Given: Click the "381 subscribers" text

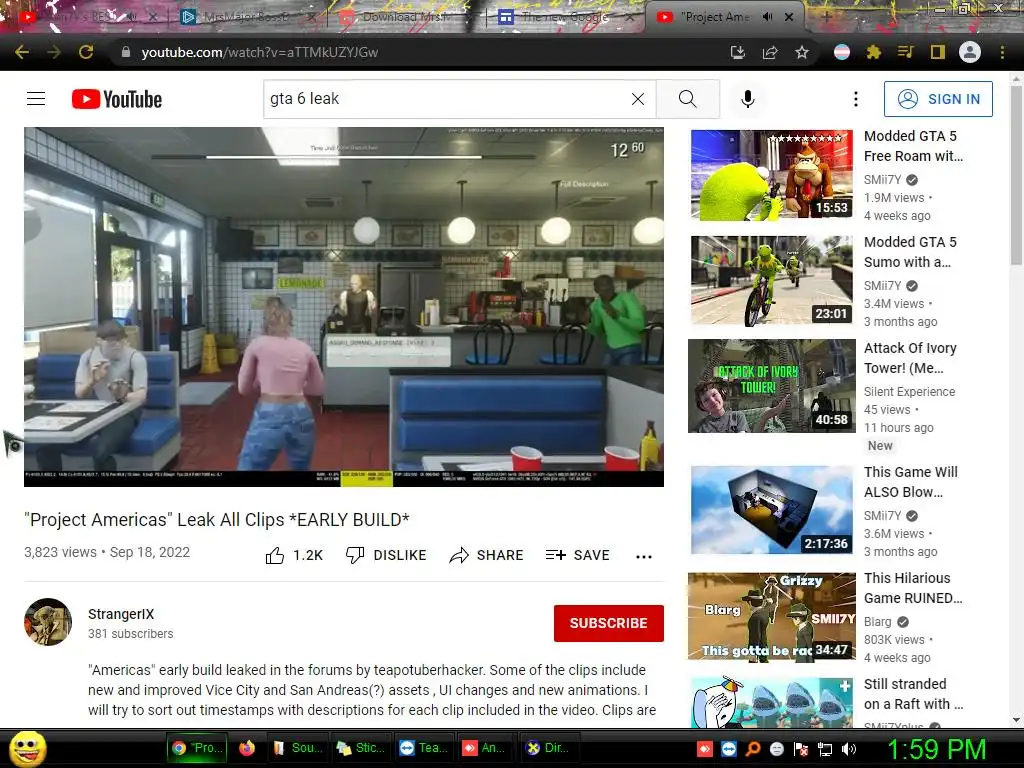Looking at the screenshot, I should [131, 633].
